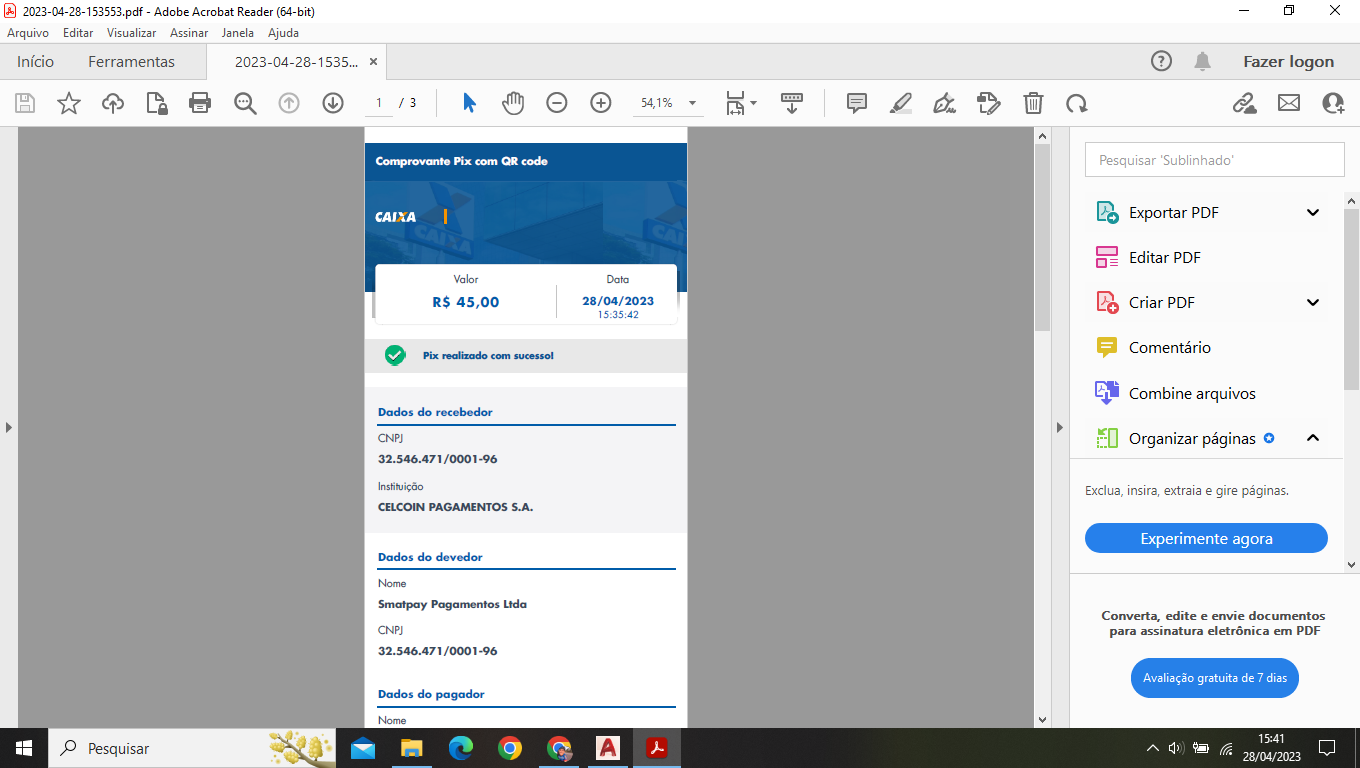This screenshot has height=768, width=1360.
Task: Open the Visualizar menu
Action: 132,32
